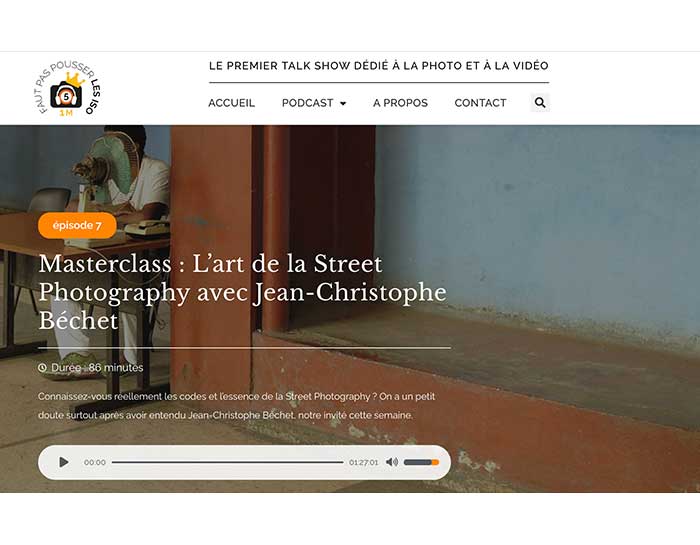The height and width of the screenshot is (545, 700).
Task: Seek along the audio progress bar
Action: click(227, 462)
